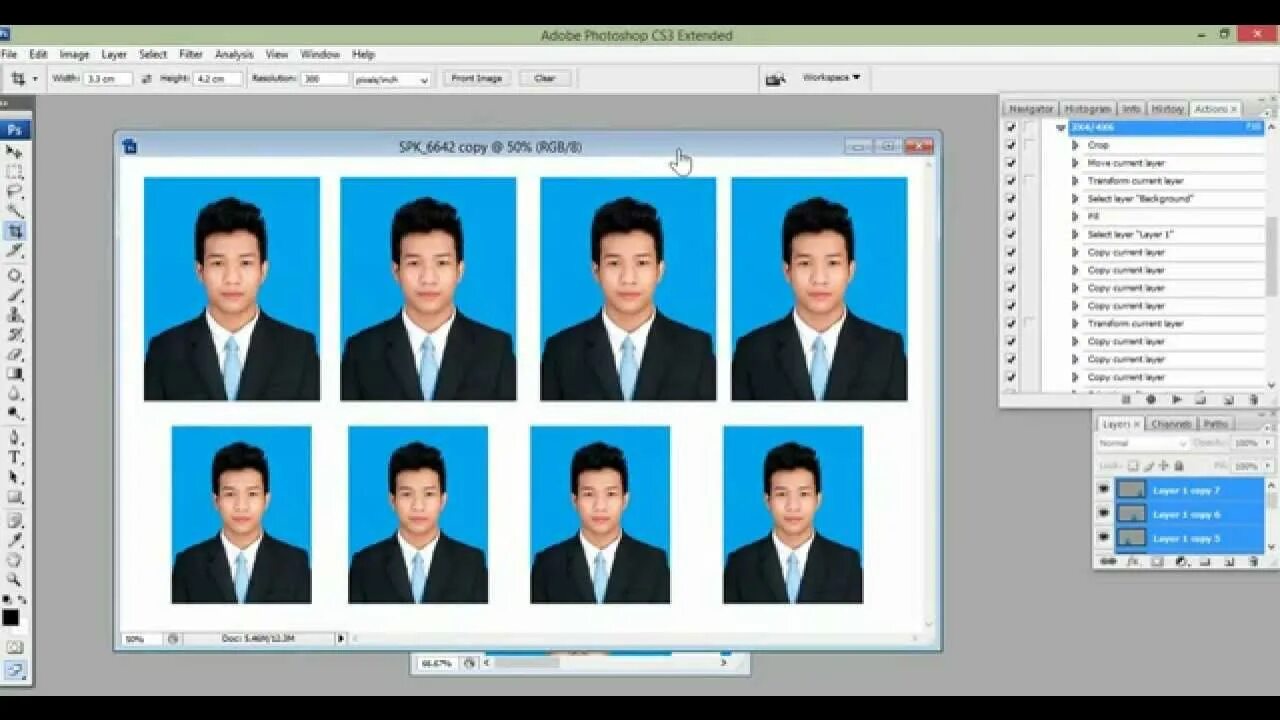Uncheck the Crop step checkbox
Image resolution: width=1280 pixels, height=720 pixels.
1011,145
